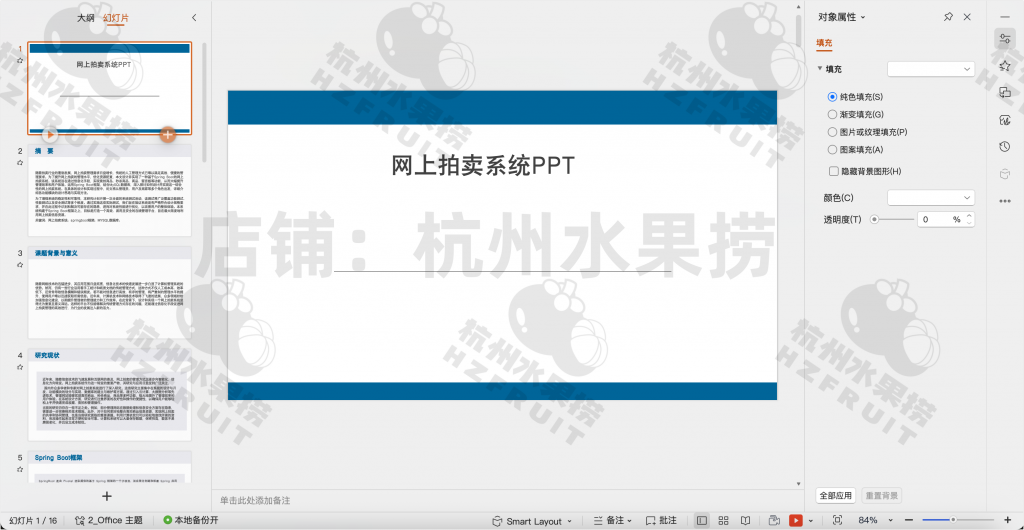Click the presenter tools icon left of the red play button
The image size is (1024, 530).
click(x=774, y=520)
